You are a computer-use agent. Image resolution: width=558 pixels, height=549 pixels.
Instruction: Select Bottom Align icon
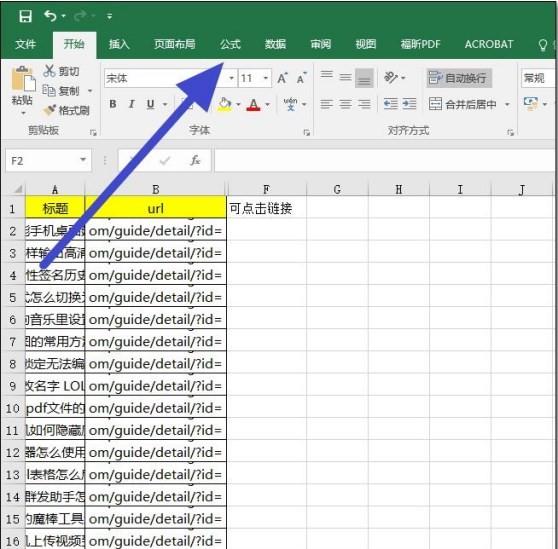point(364,78)
